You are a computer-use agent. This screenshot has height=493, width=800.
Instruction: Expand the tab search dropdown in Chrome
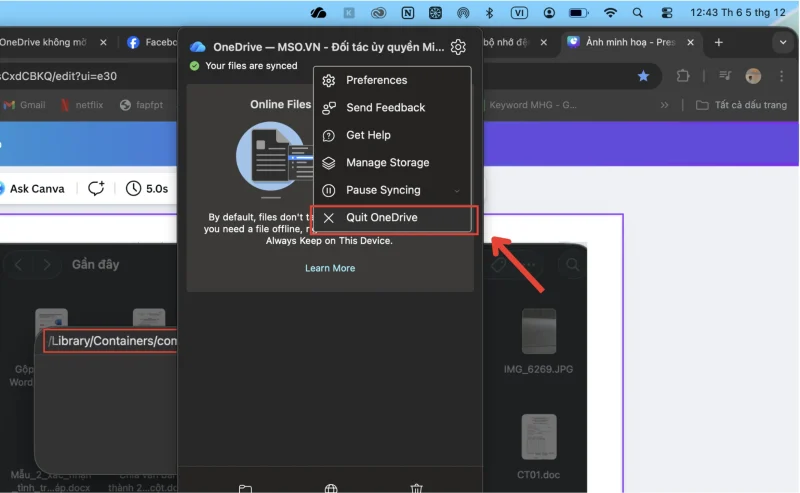pyautogui.click(x=783, y=42)
